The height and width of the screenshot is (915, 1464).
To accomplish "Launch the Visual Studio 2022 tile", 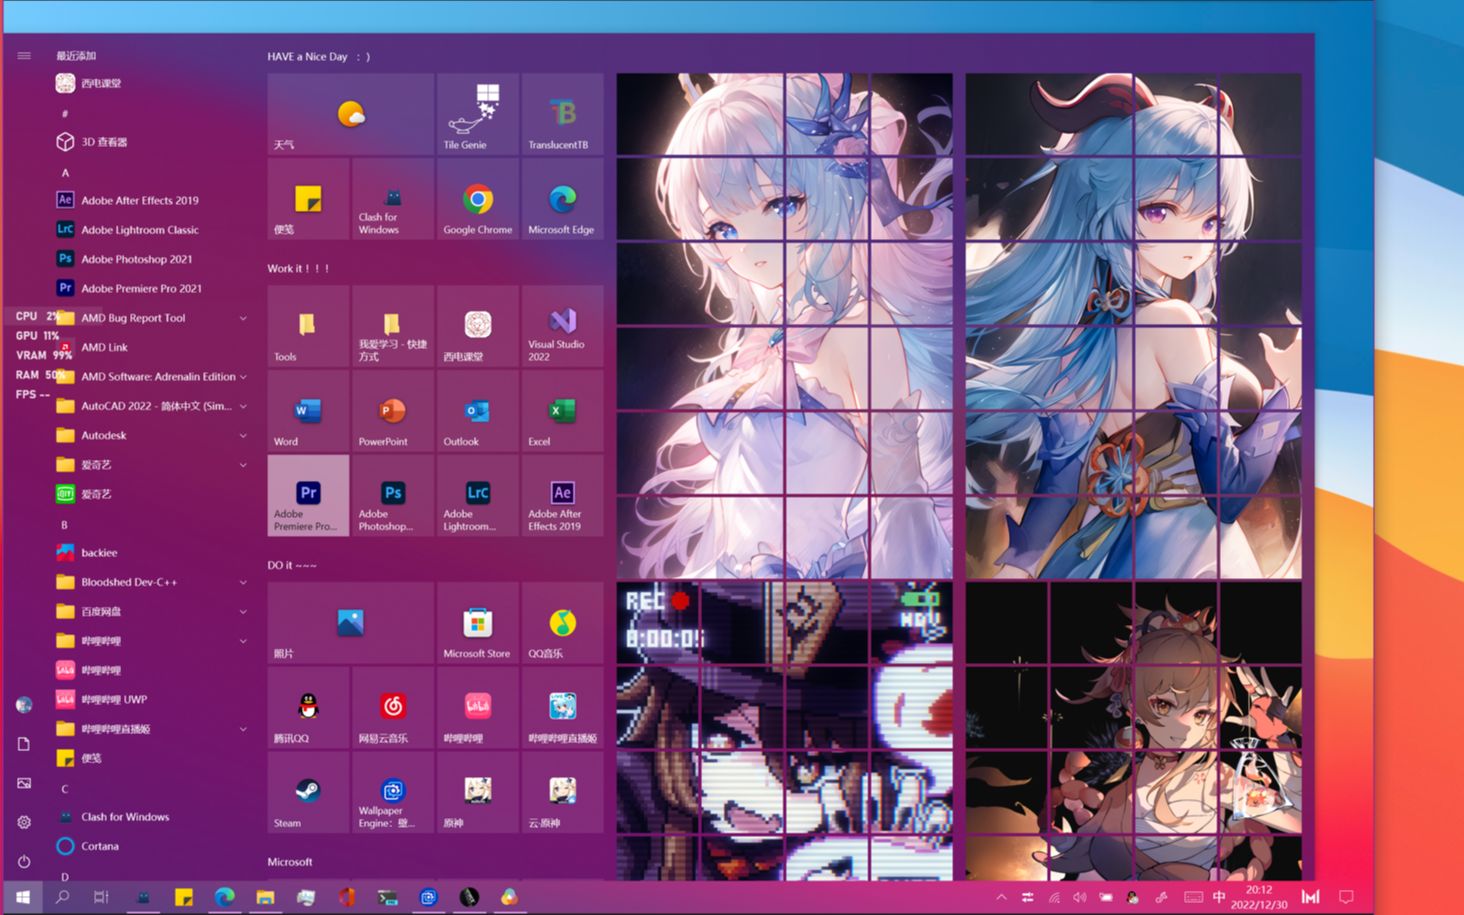I will tap(562, 325).
